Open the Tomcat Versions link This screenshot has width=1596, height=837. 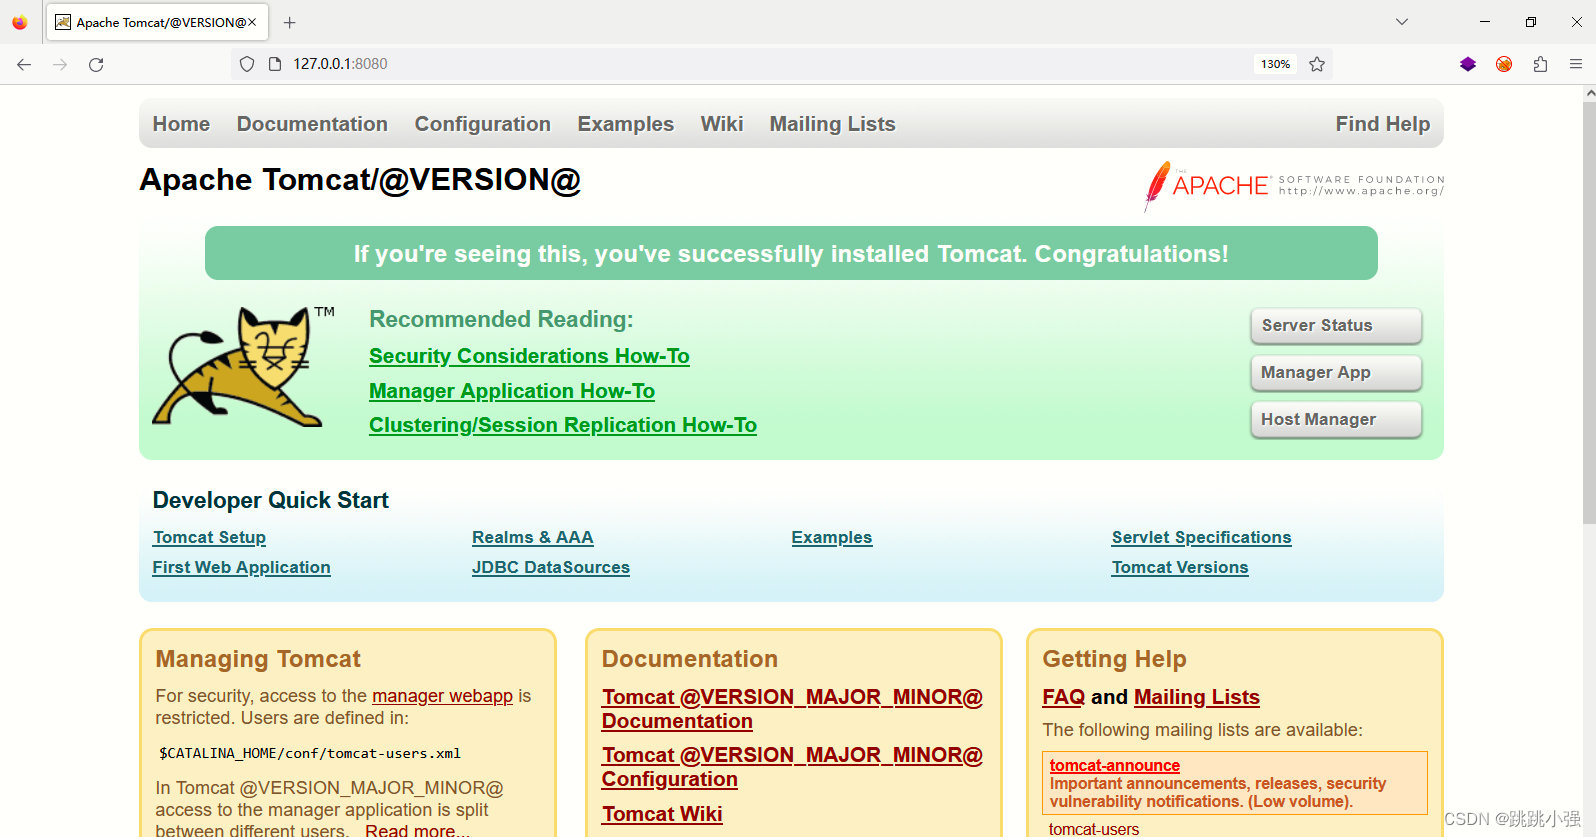pyautogui.click(x=1180, y=568)
